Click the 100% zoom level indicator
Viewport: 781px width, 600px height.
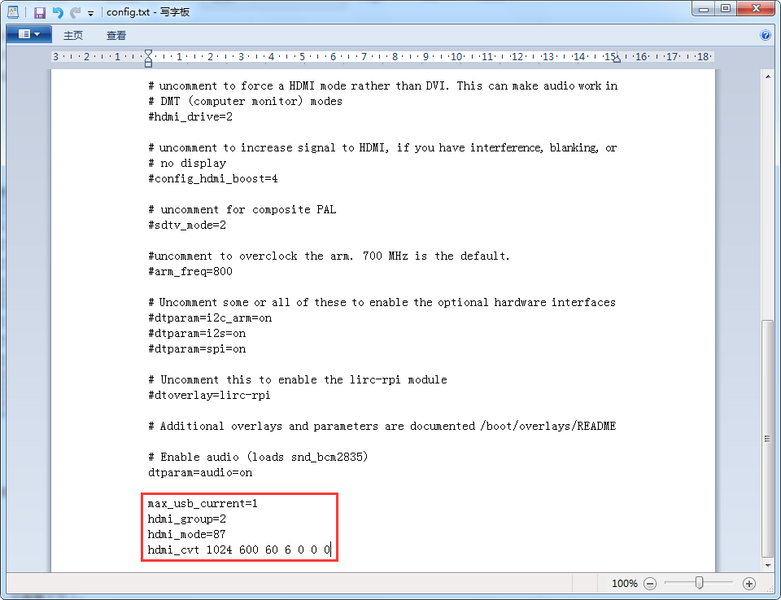coord(625,584)
